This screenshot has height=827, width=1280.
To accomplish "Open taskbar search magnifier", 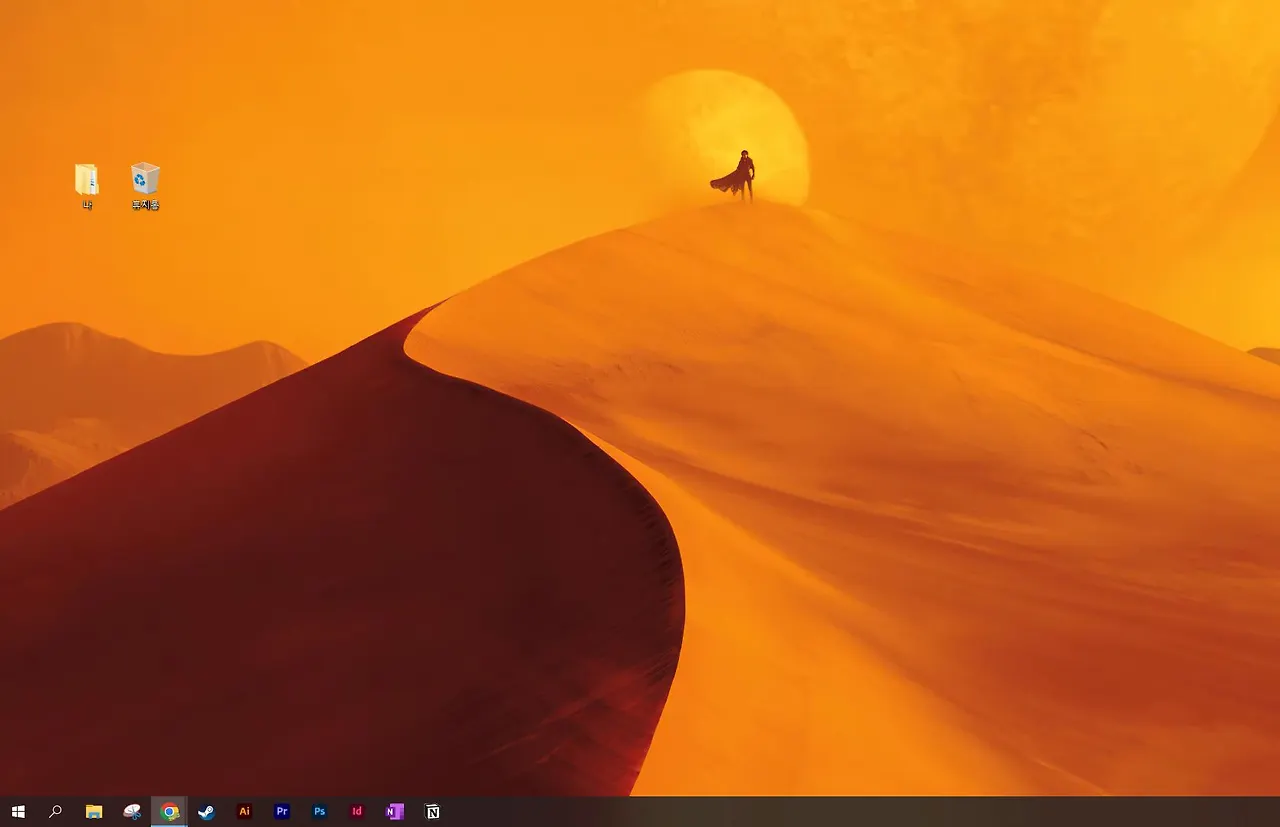I will click(56, 812).
